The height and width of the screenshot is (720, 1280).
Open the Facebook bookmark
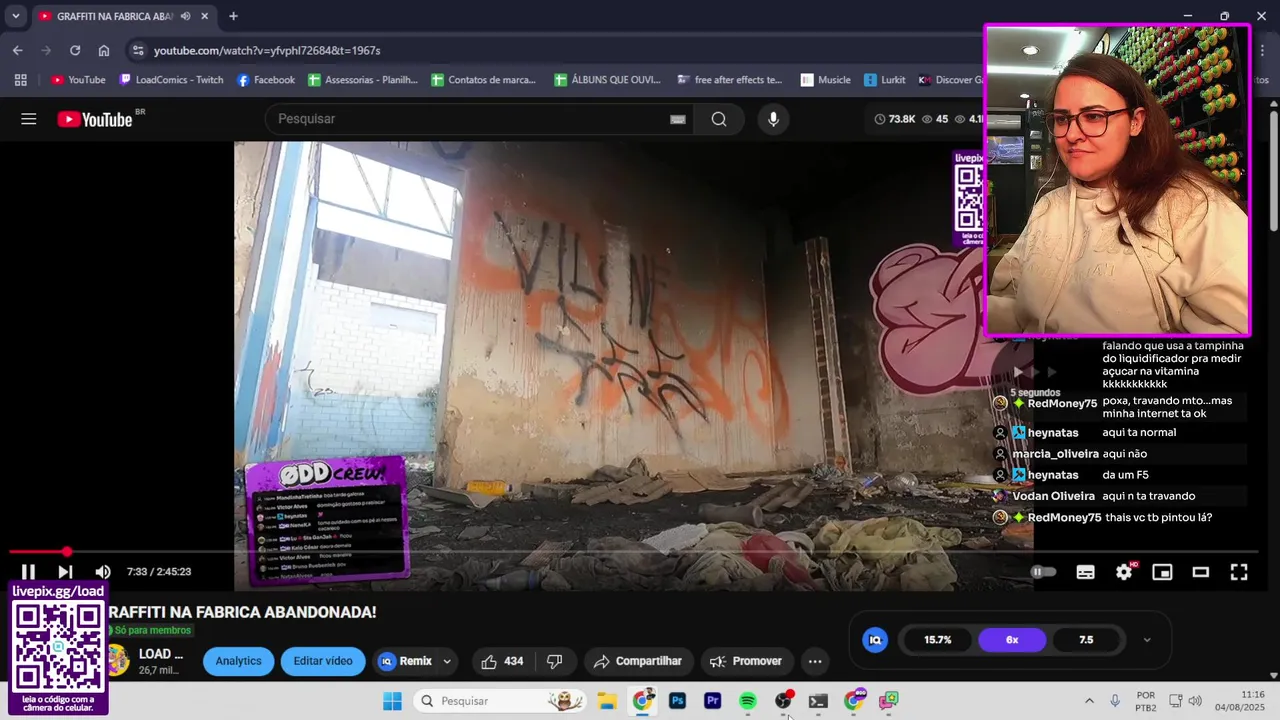[266, 80]
